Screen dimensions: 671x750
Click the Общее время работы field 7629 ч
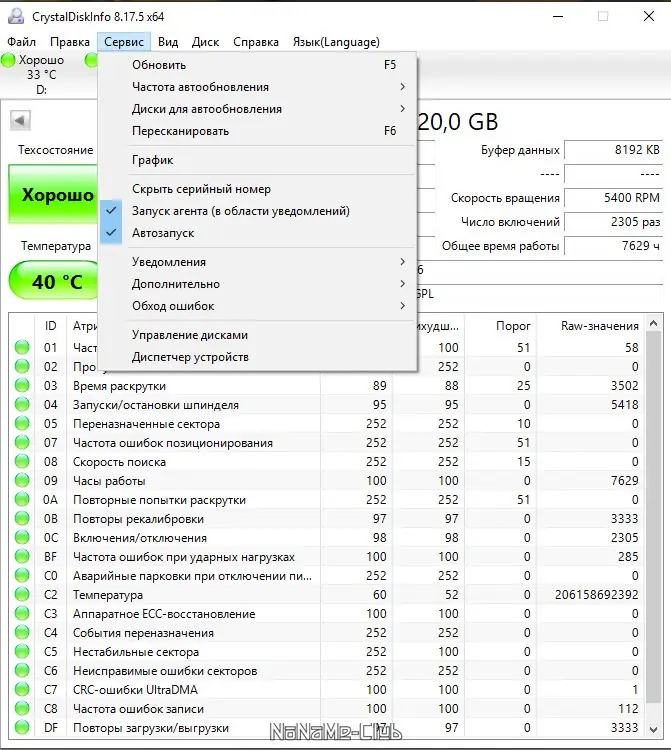pos(613,245)
